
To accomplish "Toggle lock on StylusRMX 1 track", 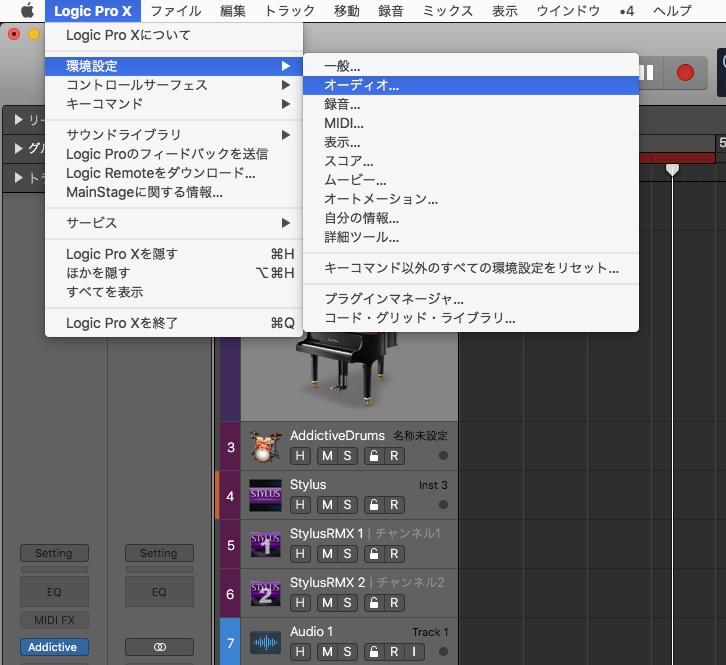I will 374,554.
